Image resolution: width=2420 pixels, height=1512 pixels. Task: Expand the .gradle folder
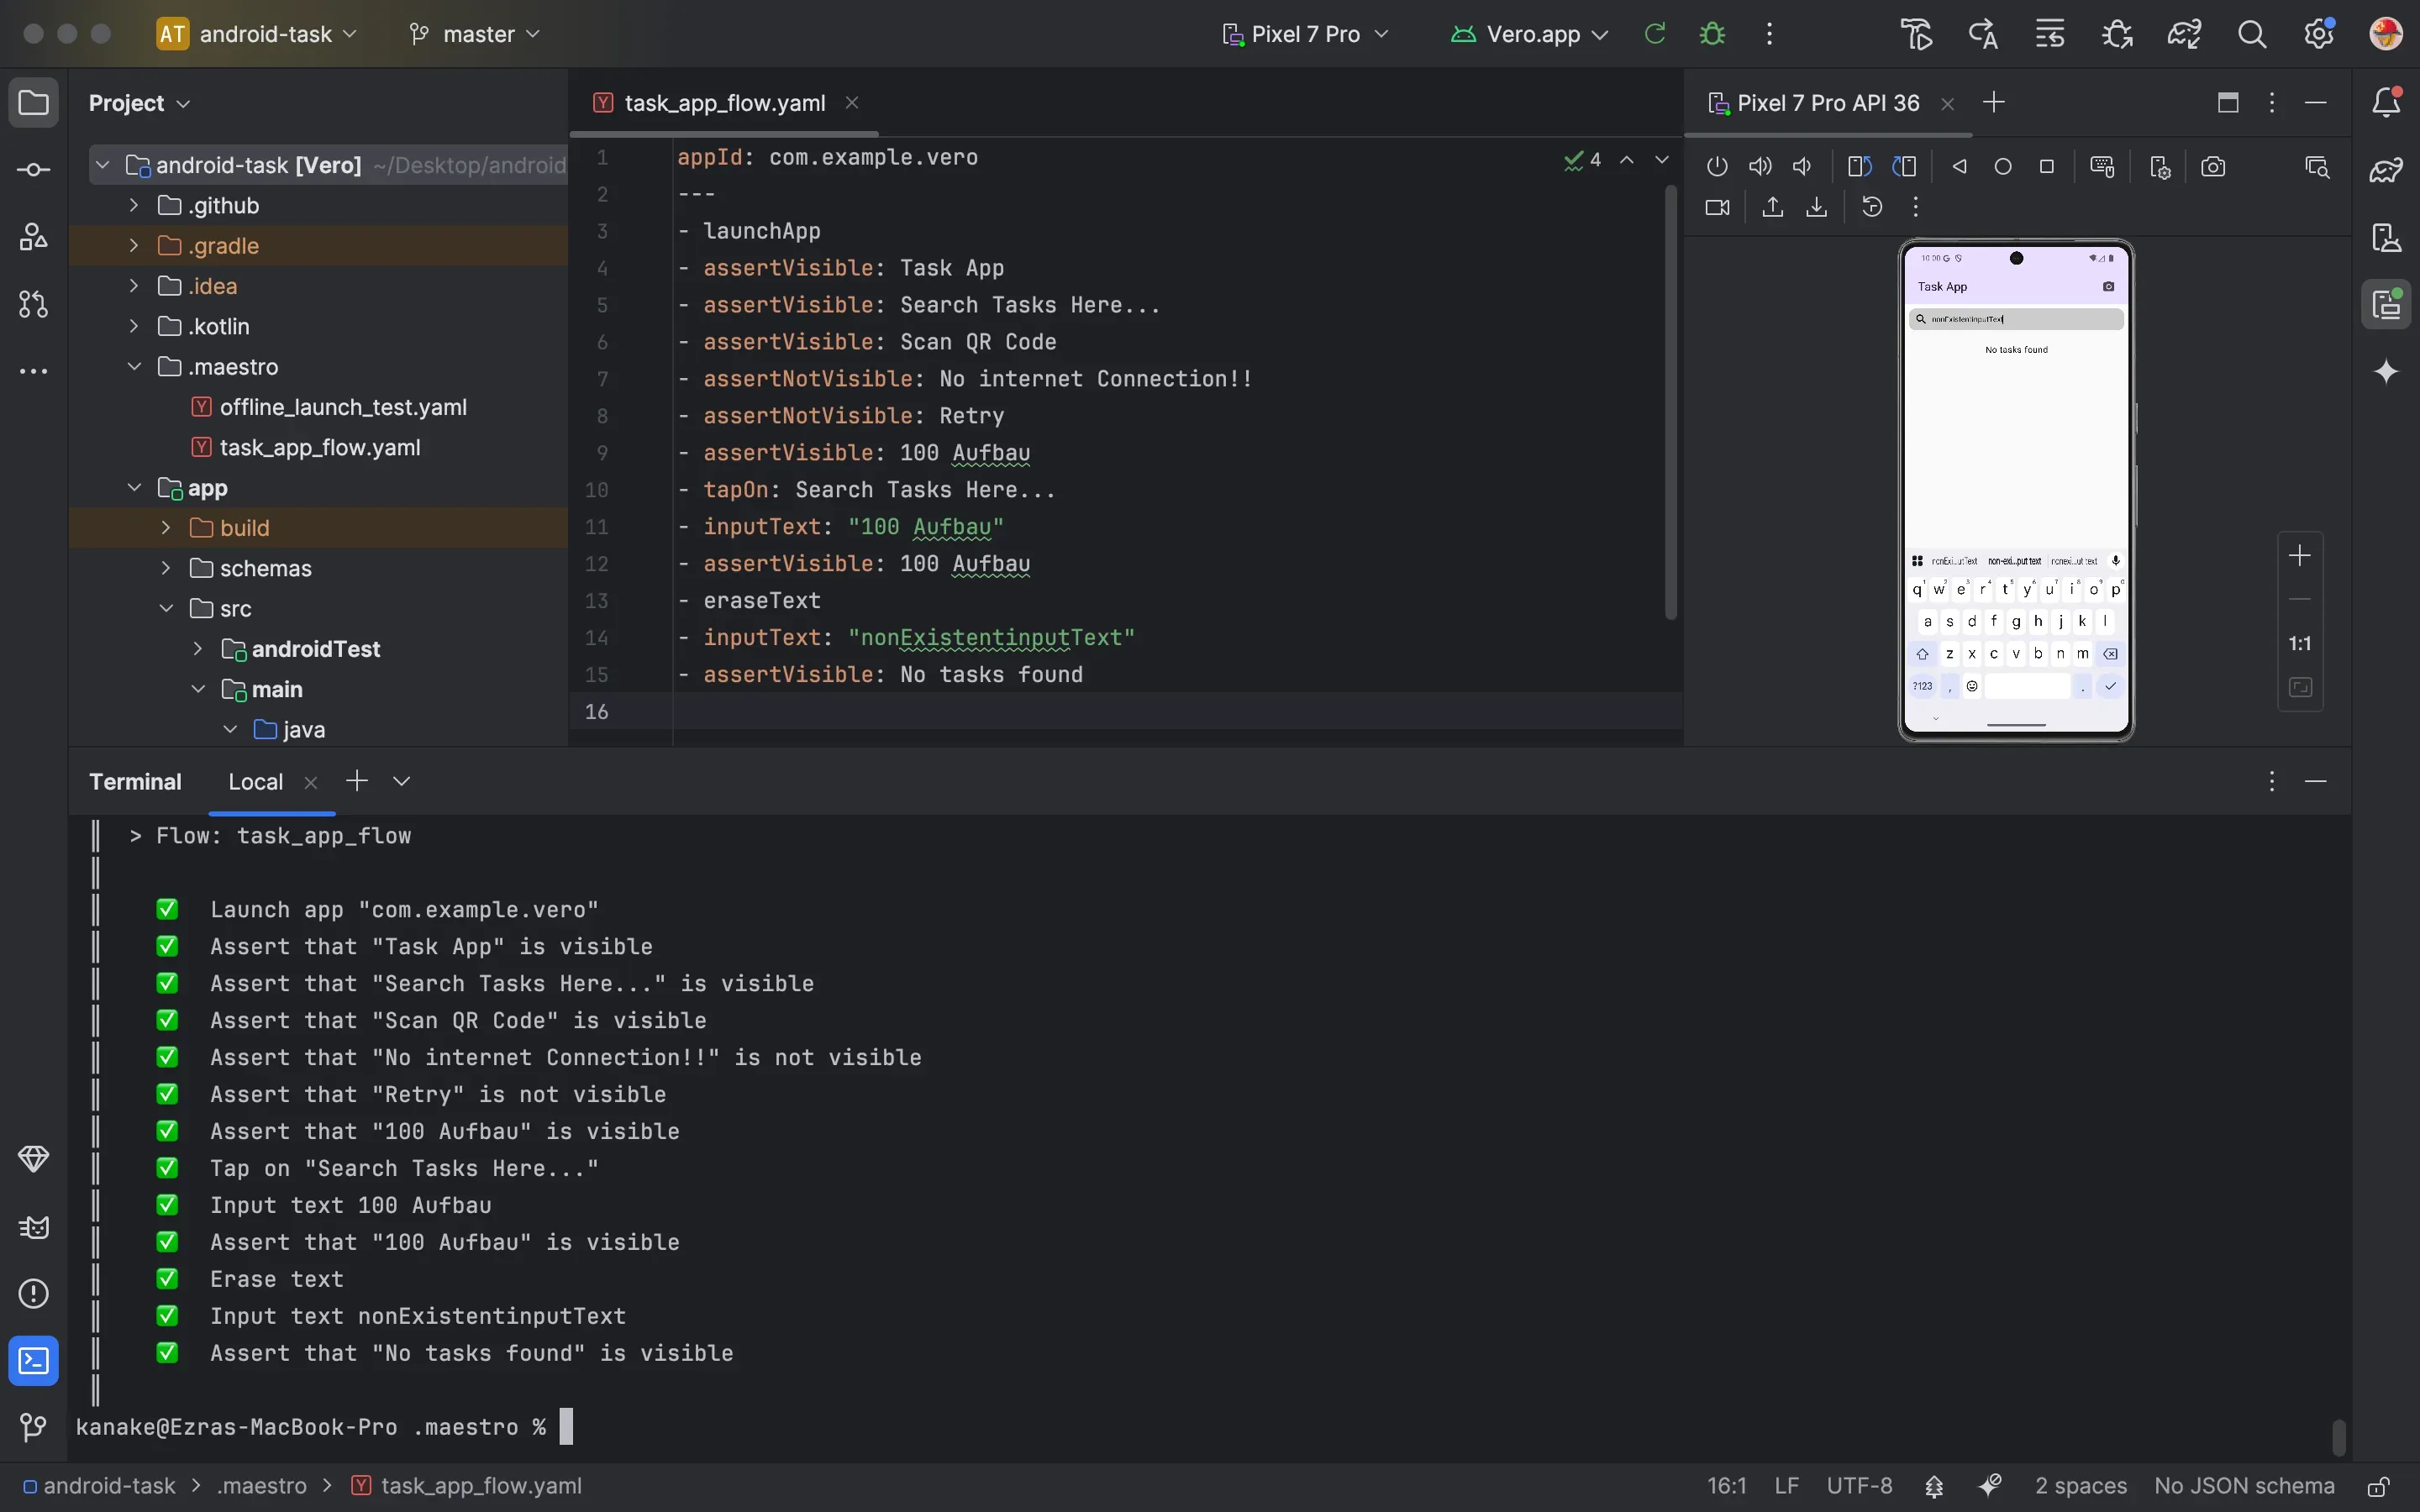click(x=134, y=246)
